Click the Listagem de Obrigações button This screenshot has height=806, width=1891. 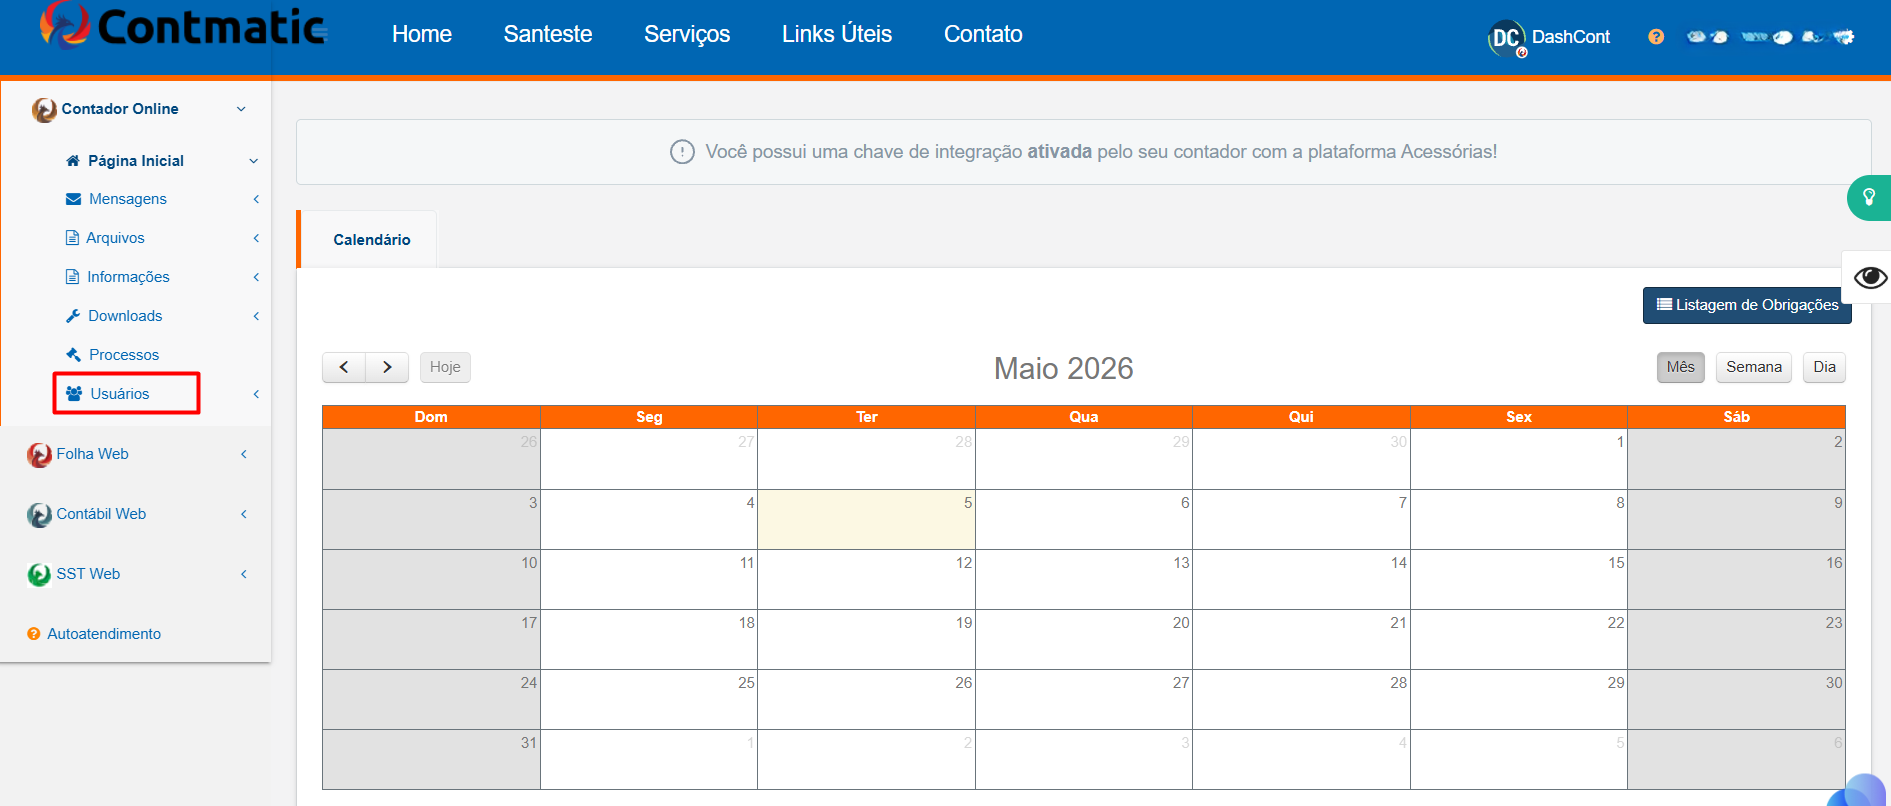coord(1747,305)
